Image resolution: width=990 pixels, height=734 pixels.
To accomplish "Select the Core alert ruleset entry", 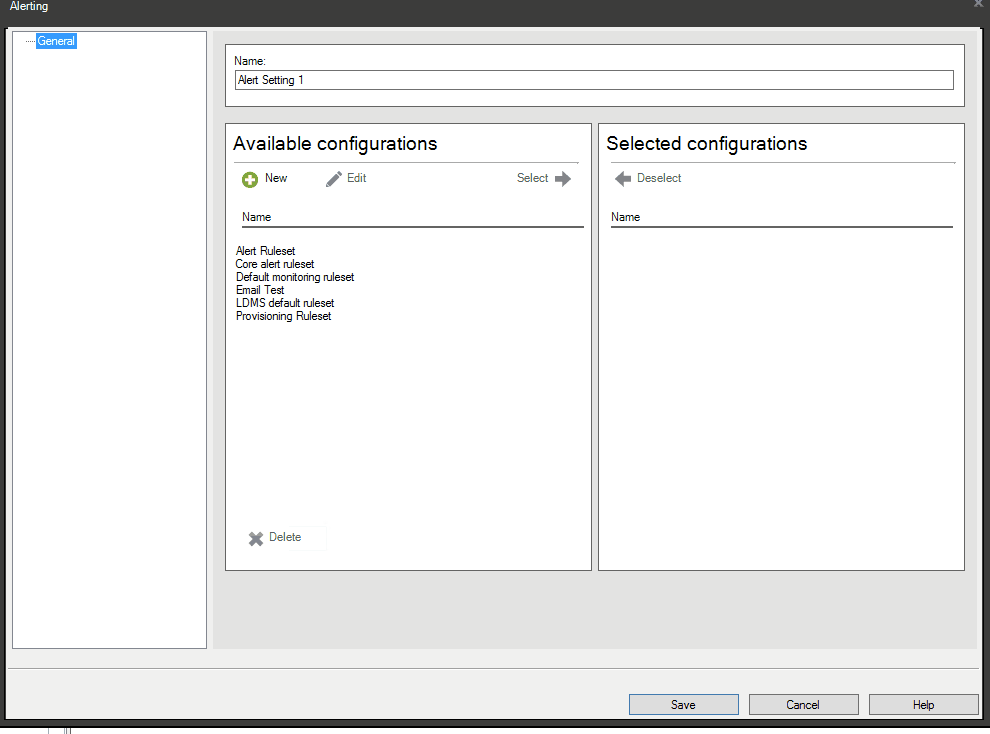I will click(x=274, y=264).
